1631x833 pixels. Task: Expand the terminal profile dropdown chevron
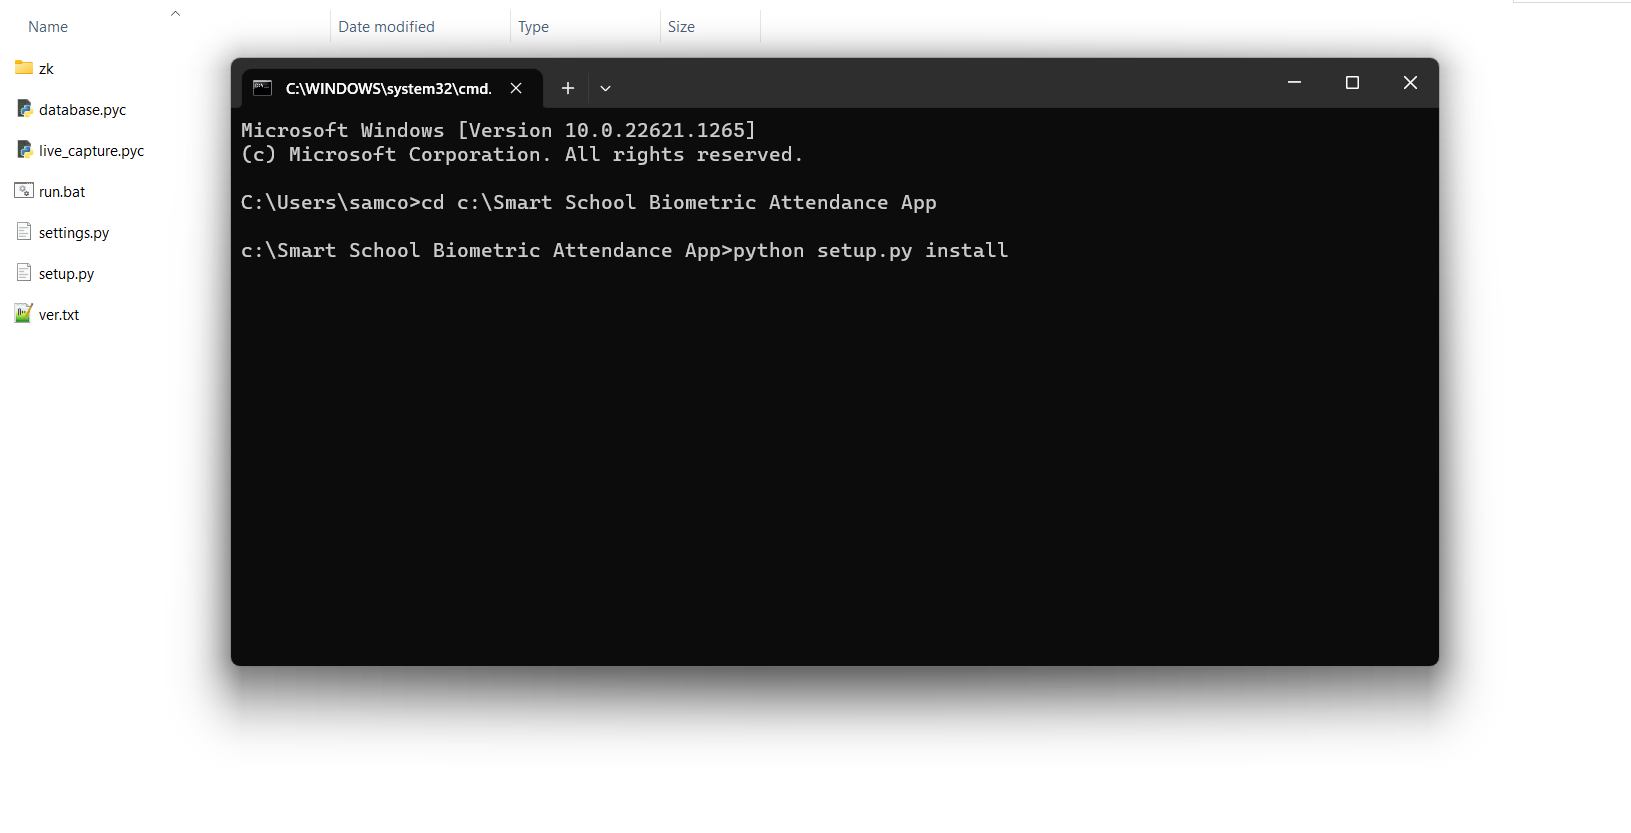605,88
